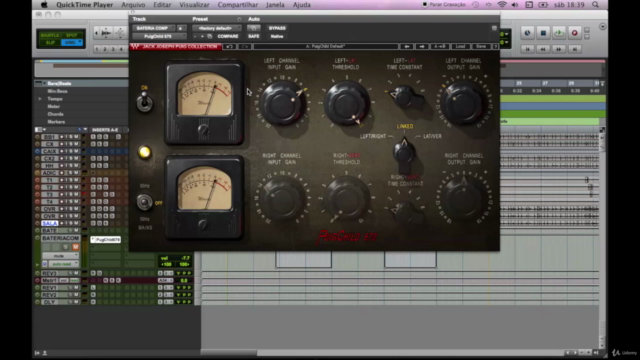Solo the BATERIACOM track with S button
The width and height of the screenshot is (640, 360).
[x=65, y=247]
